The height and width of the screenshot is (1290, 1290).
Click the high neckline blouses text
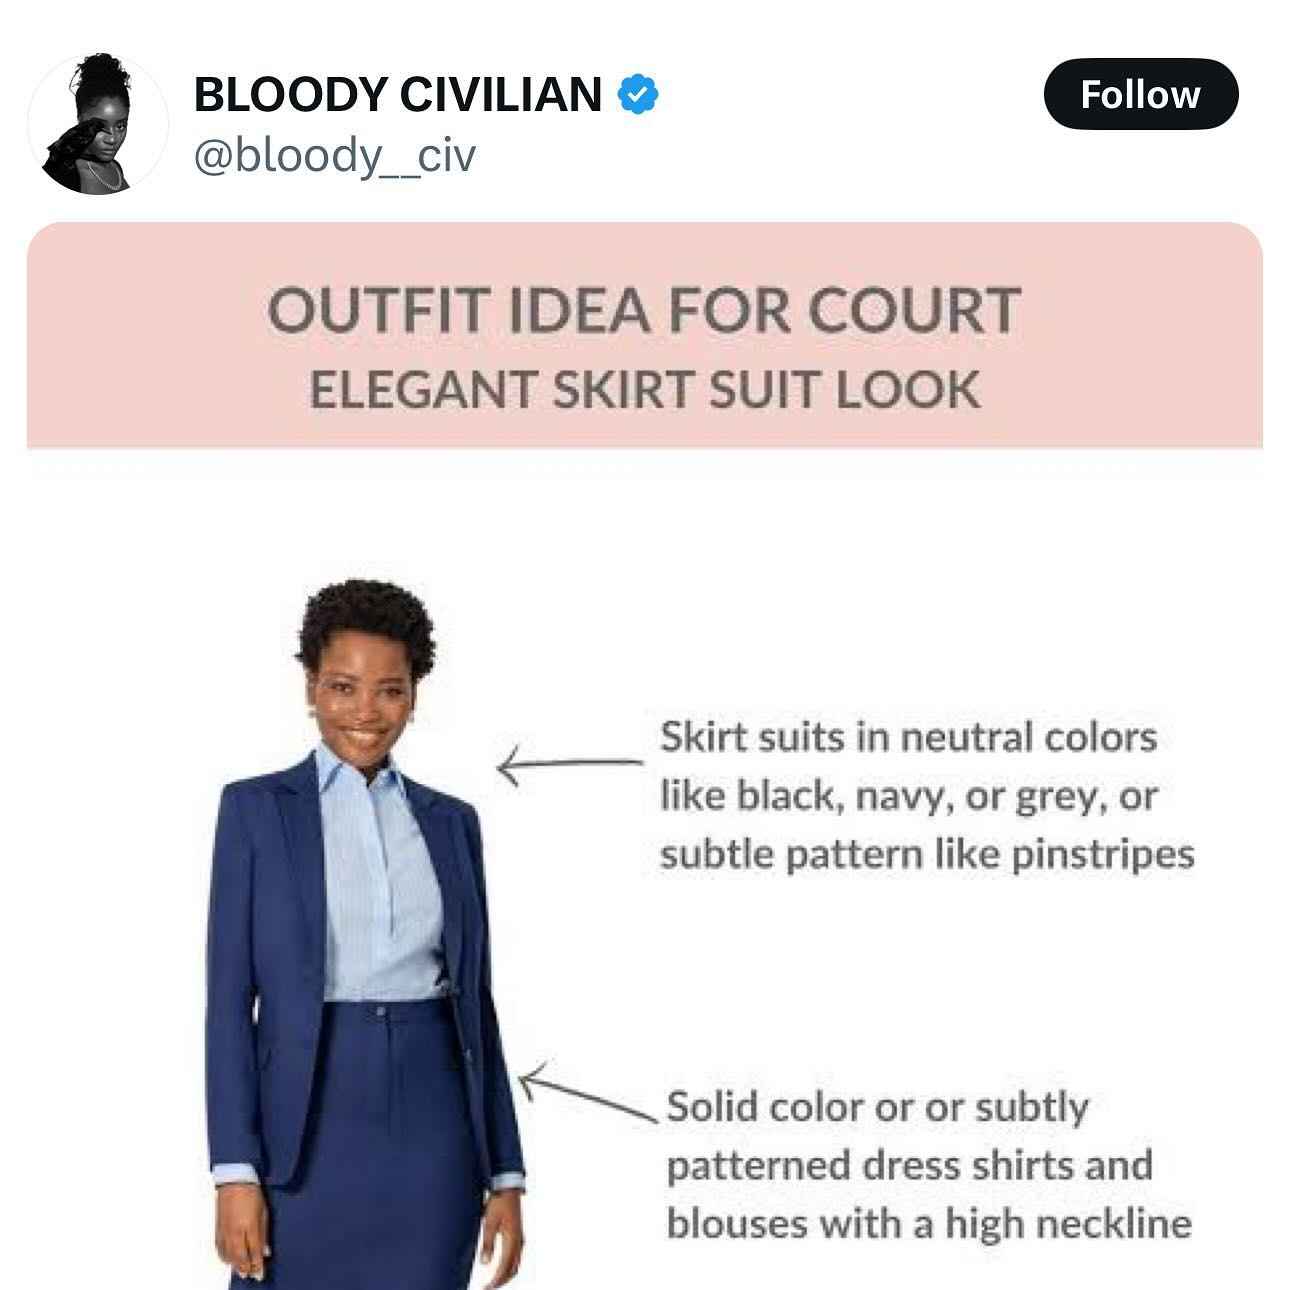point(929,1166)
